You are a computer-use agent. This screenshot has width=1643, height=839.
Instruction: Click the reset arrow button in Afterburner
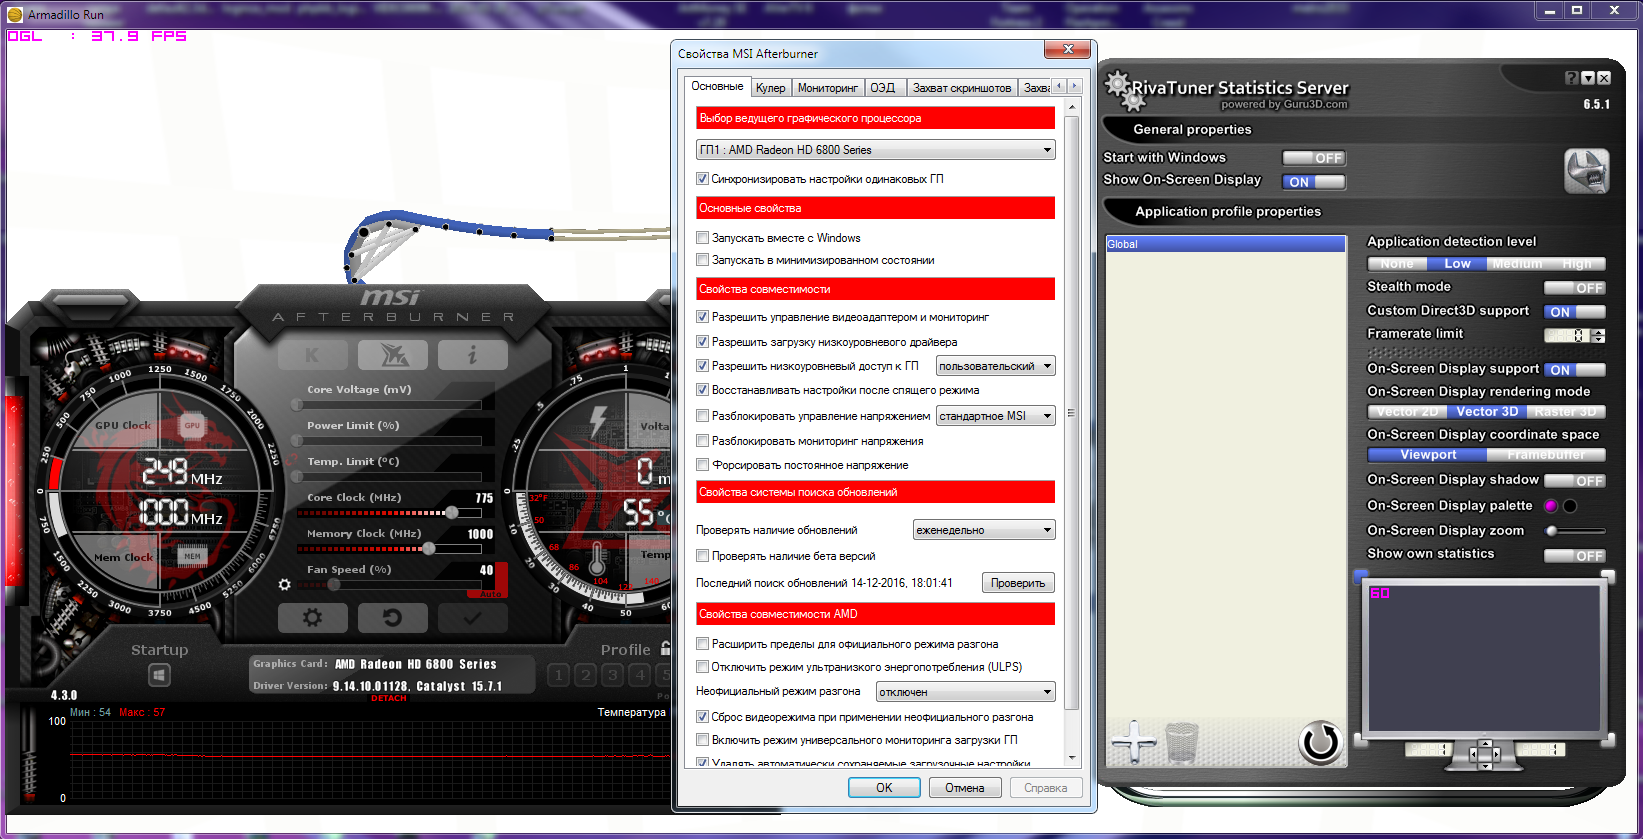pyautogui.click(x=392, y=618)
